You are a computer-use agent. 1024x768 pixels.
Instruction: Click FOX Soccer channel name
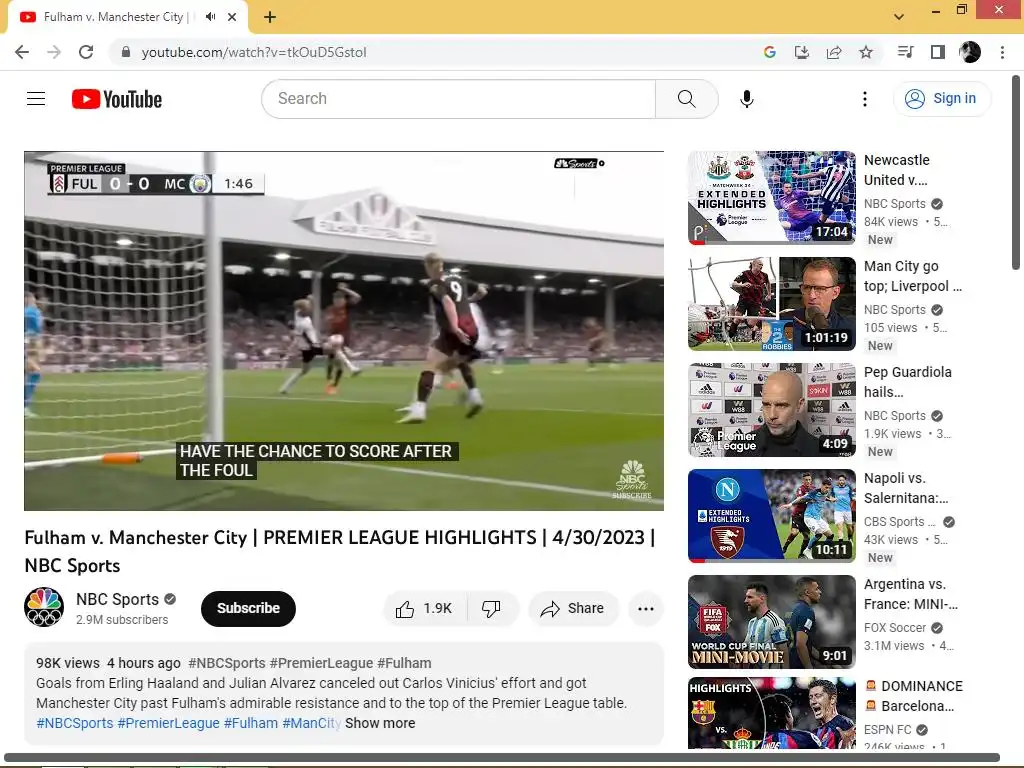pos(895,628)
